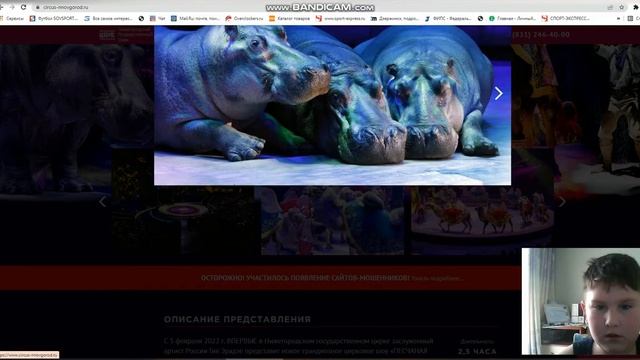The height and width of the screenshot is (360, 640).
Task: Expand the bookmarks overflow chevron
Action: (618, 18)
